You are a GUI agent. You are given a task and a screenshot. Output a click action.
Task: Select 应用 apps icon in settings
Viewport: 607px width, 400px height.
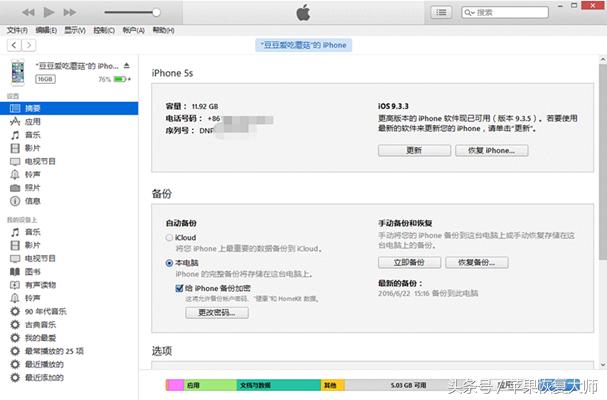tap(15, 122)
